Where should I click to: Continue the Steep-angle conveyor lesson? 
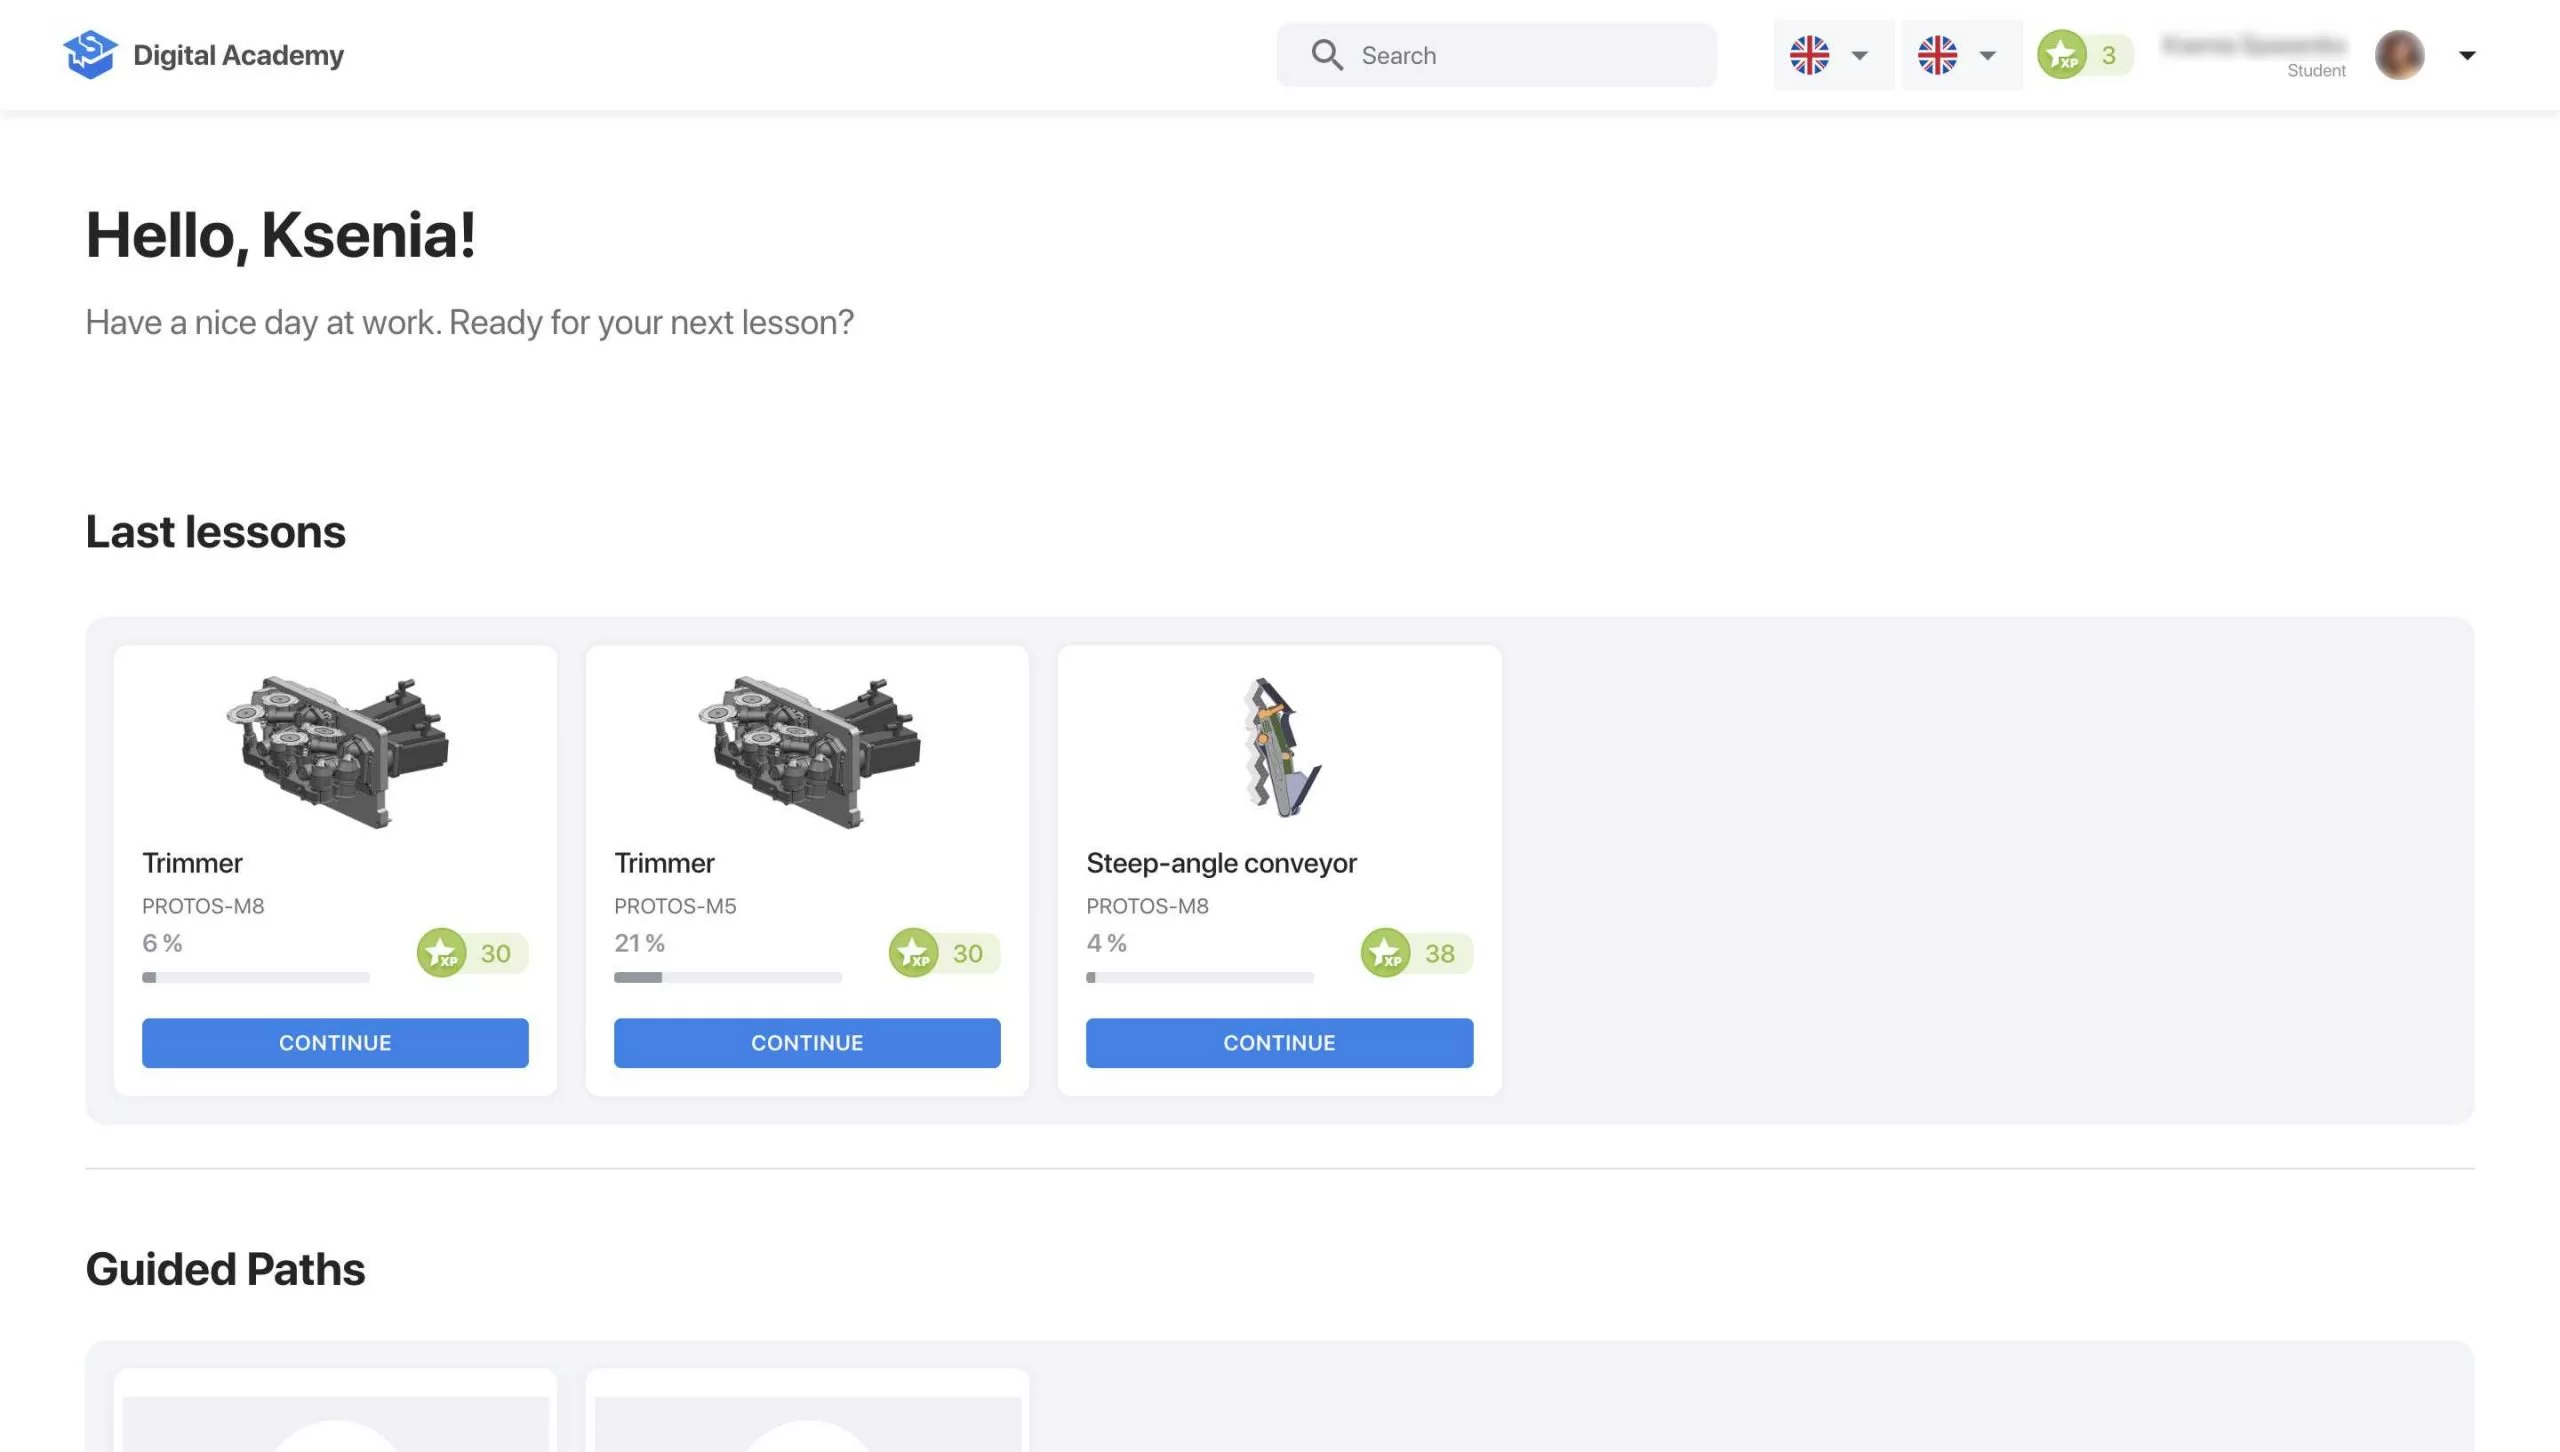pos(1279,1042)
